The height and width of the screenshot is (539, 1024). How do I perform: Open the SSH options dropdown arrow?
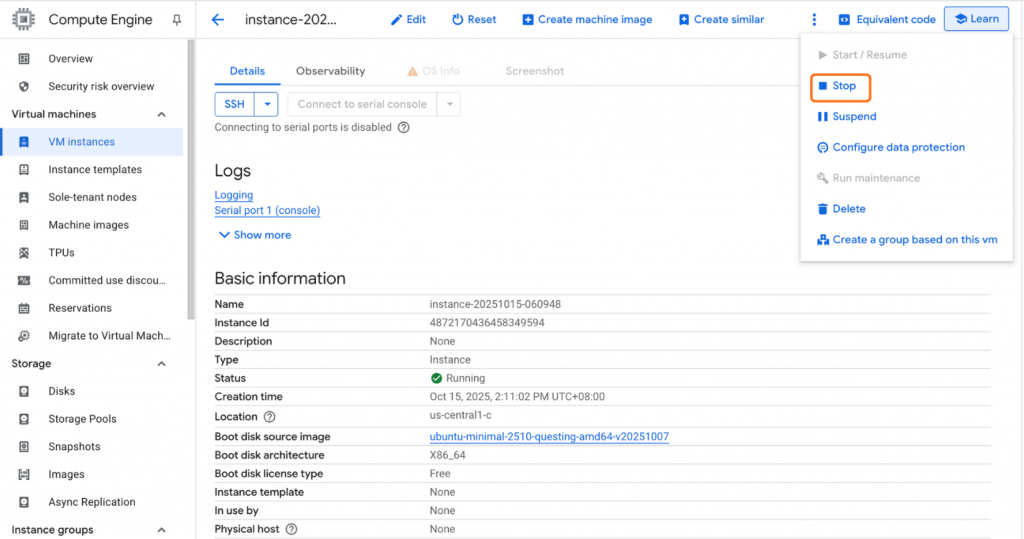[266, 105]
